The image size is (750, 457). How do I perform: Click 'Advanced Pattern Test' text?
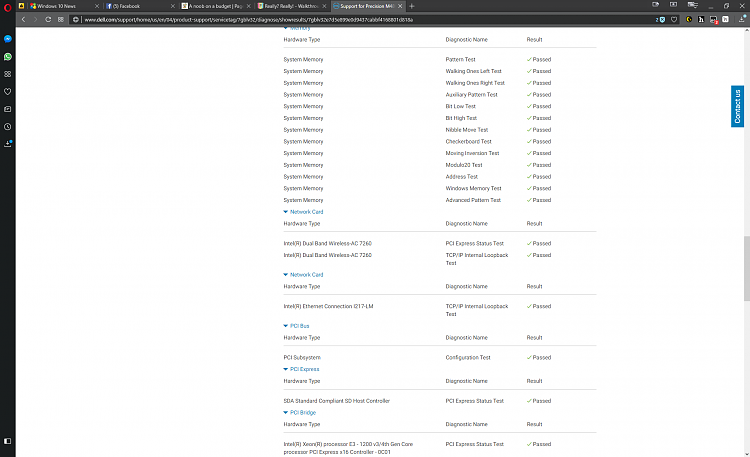pos(473,201)
